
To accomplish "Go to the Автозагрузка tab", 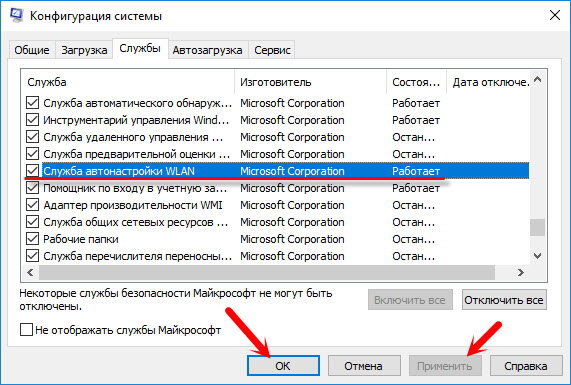I will pyautogui.click(x=207, y=50).
